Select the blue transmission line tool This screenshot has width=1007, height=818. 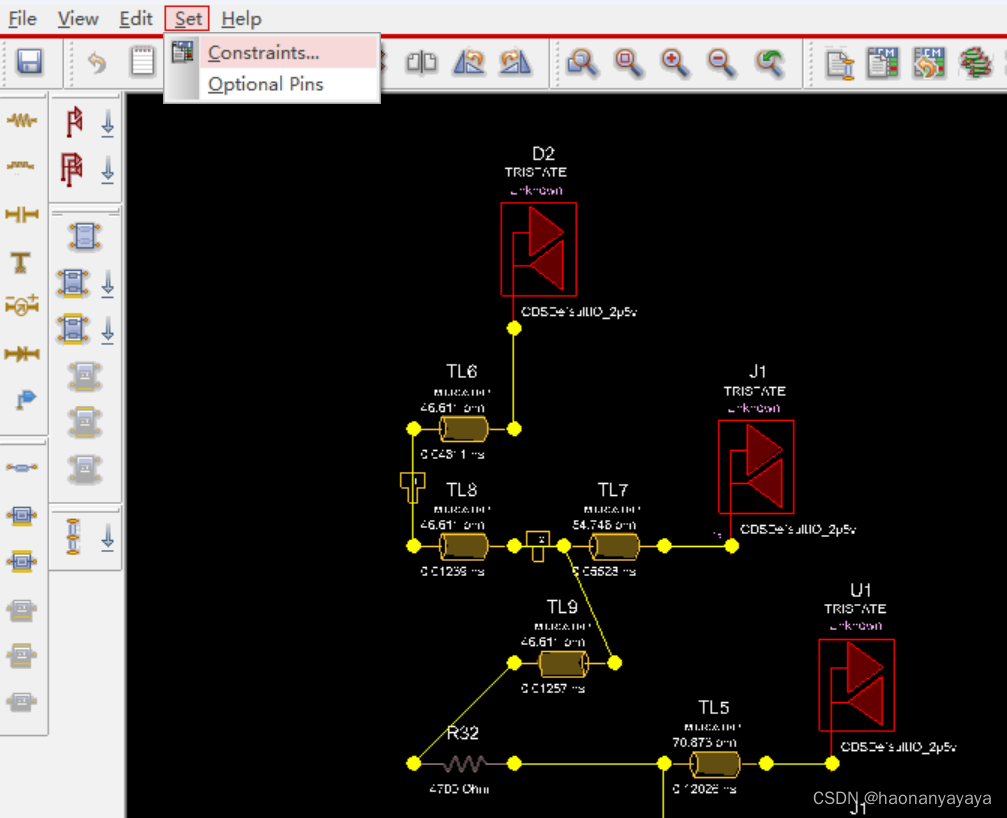[22, 467]
